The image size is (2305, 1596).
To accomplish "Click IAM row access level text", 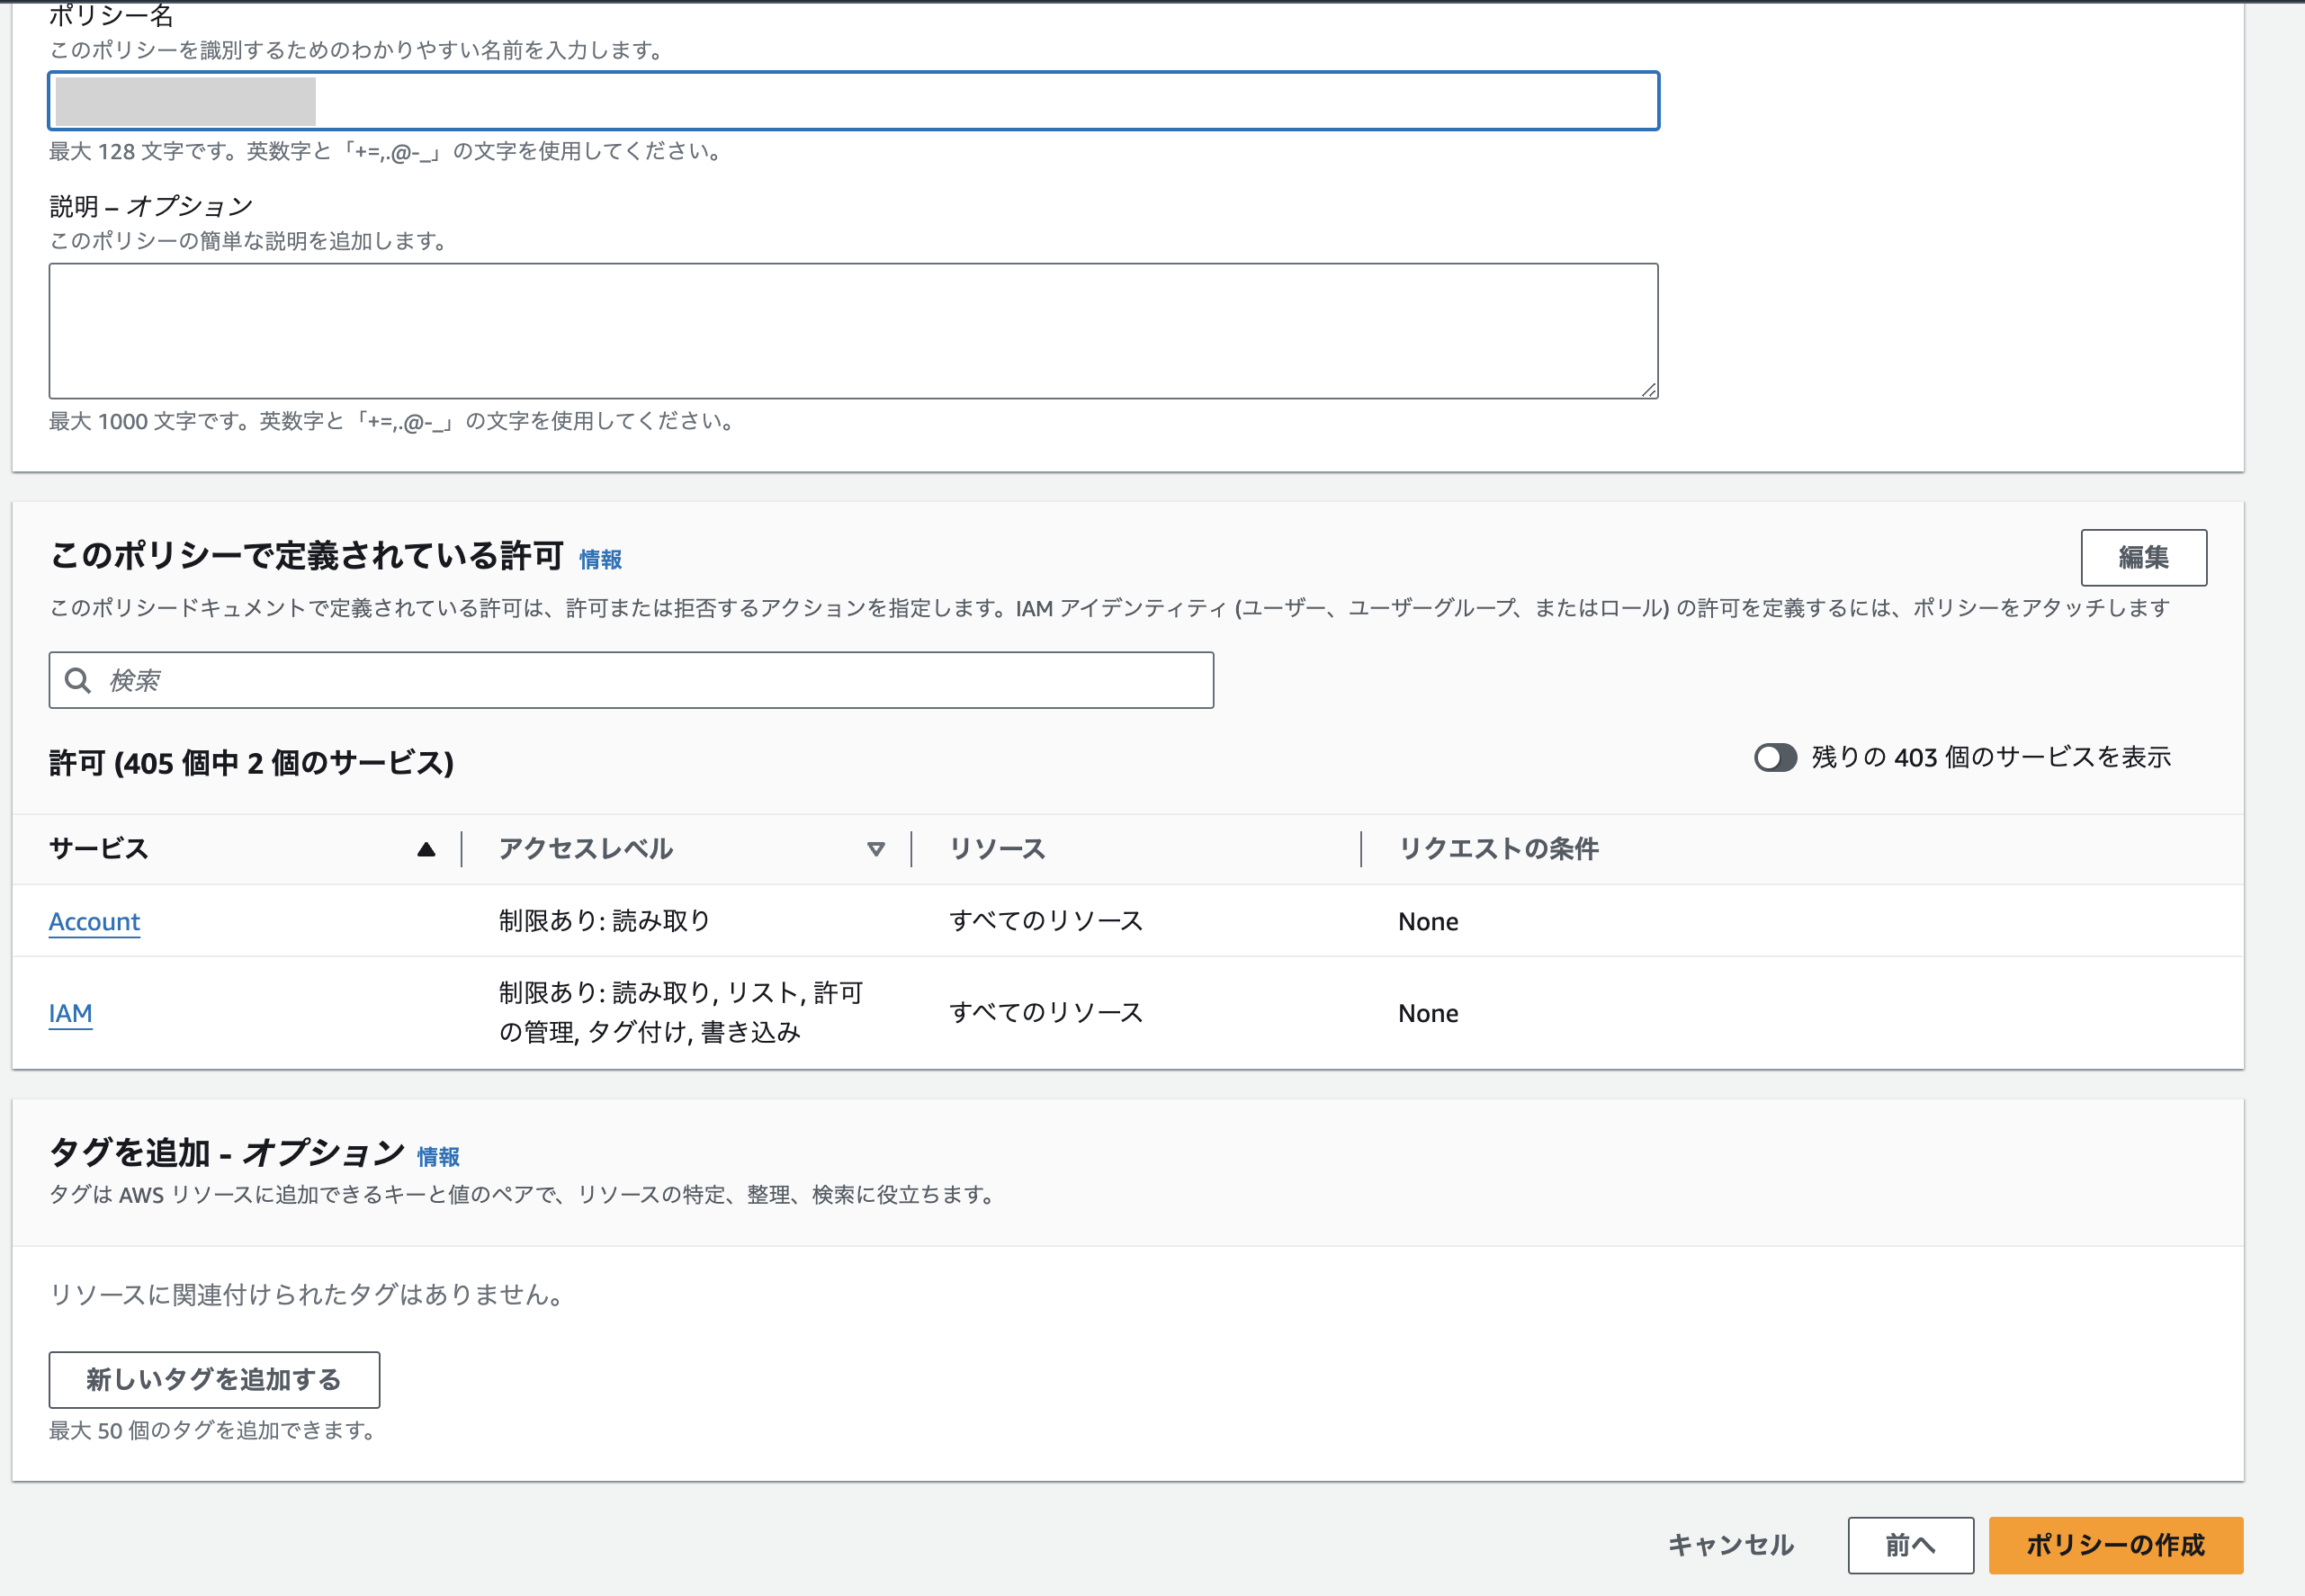I will (680, 1013).
